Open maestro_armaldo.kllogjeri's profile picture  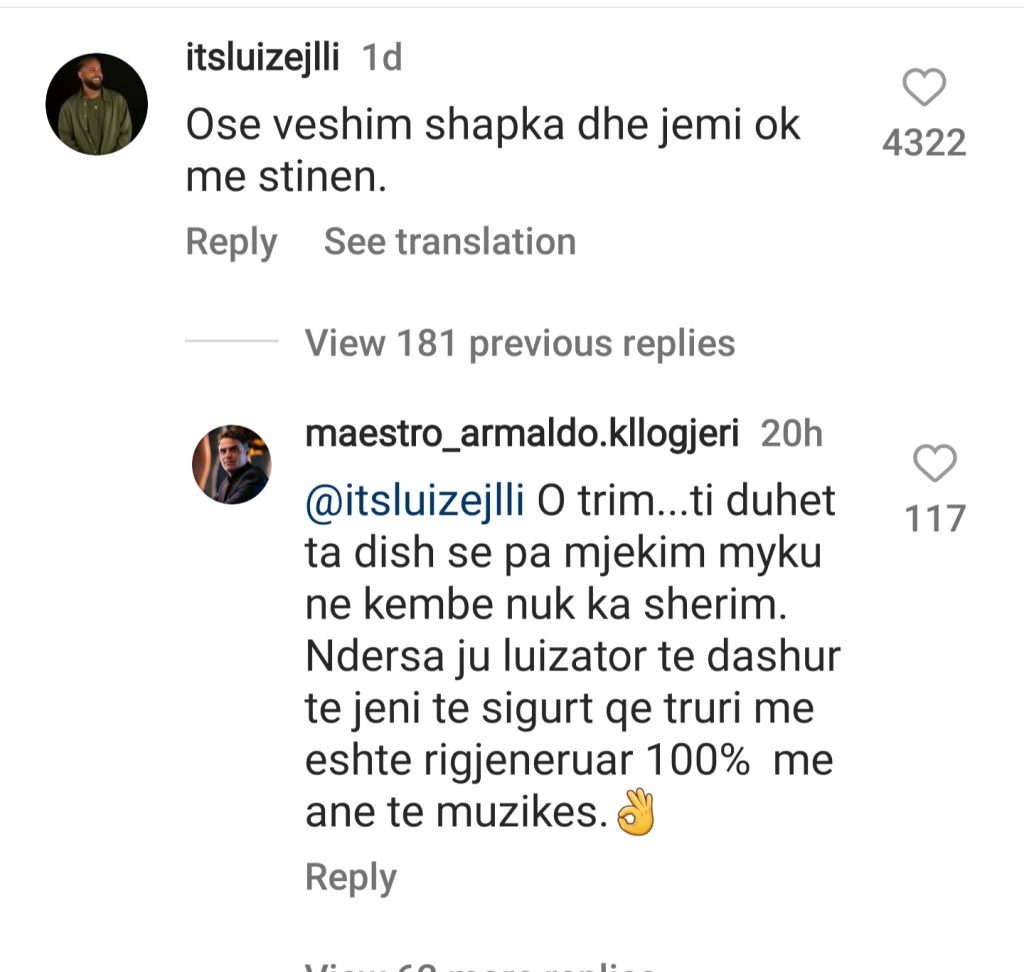pos(231,464)
